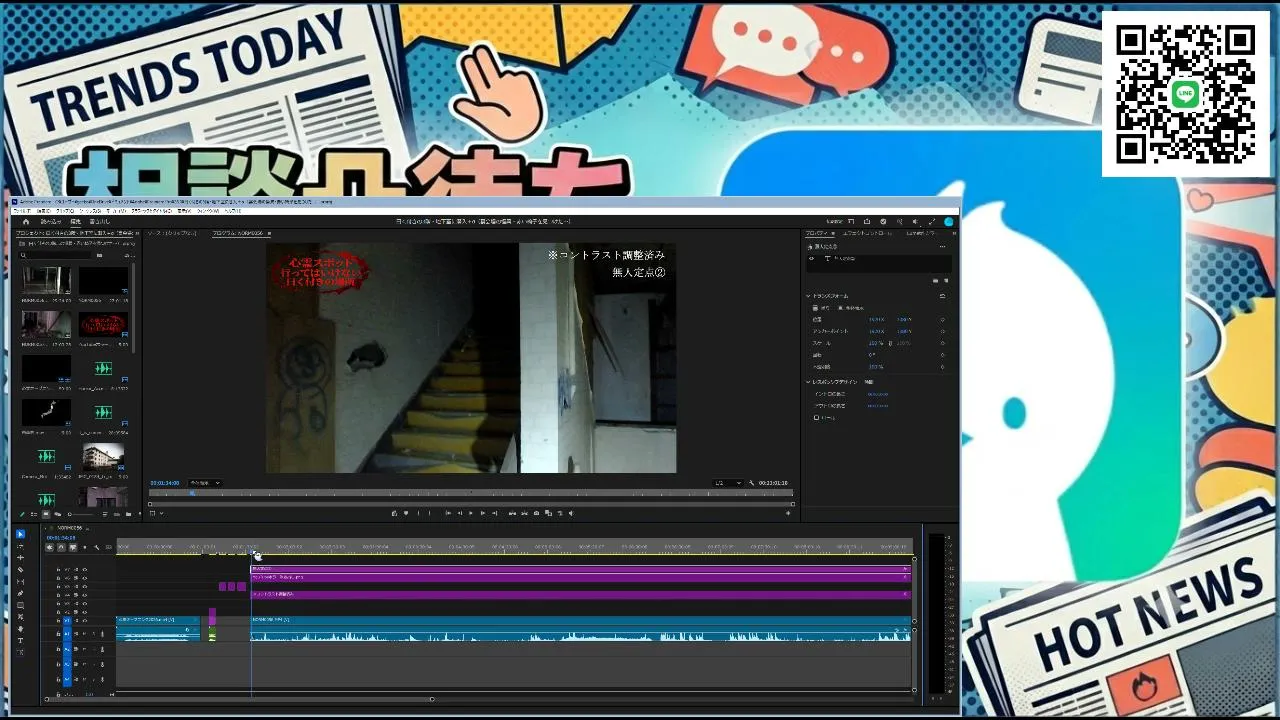This screenshot has height=720, width=1280.
Task: Select the Rectangle tool
Action: pyautogui.click(x=20, y=606)
